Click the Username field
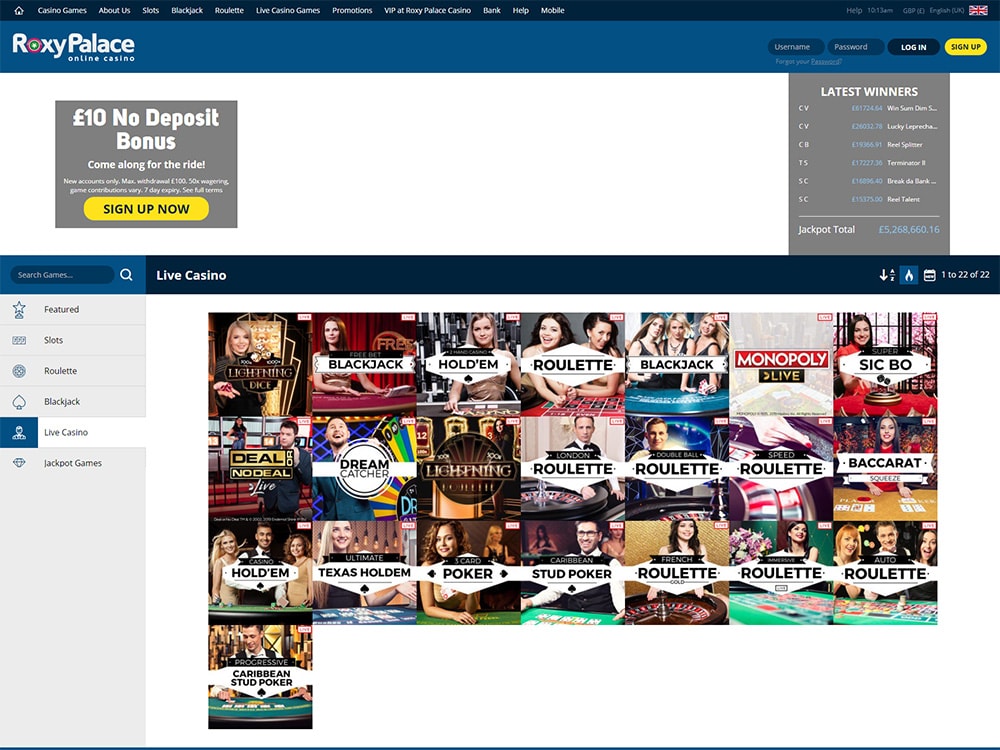This screenshot has width=1000, height=750. point(796,47)
